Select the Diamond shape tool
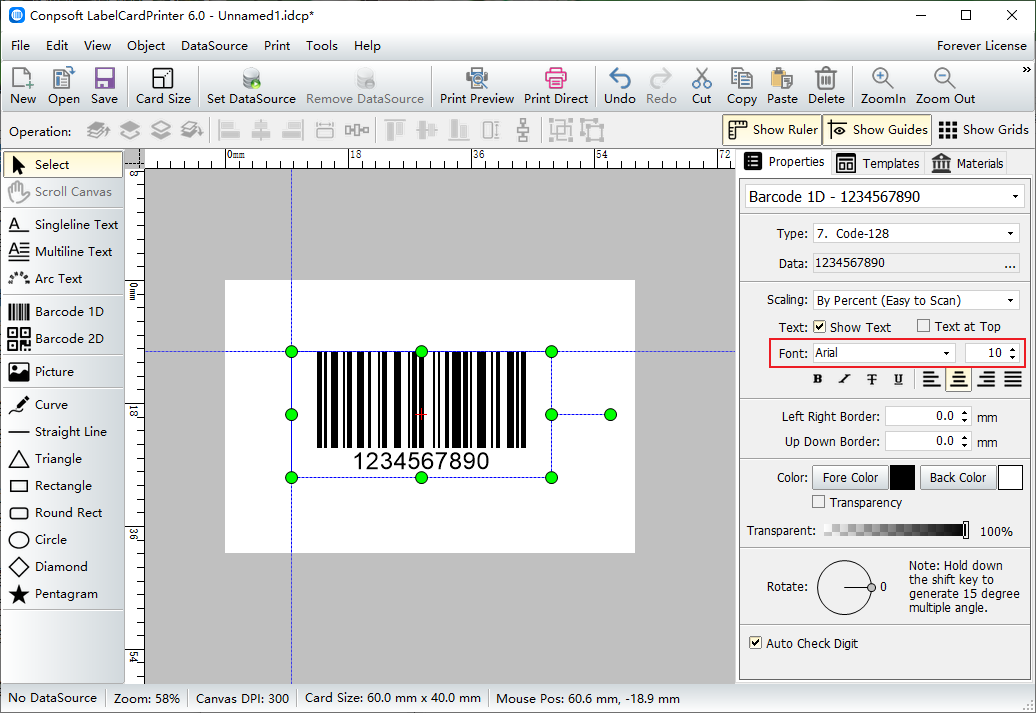The width and height of the screenshot is (1036, 713). pos(63,567)
